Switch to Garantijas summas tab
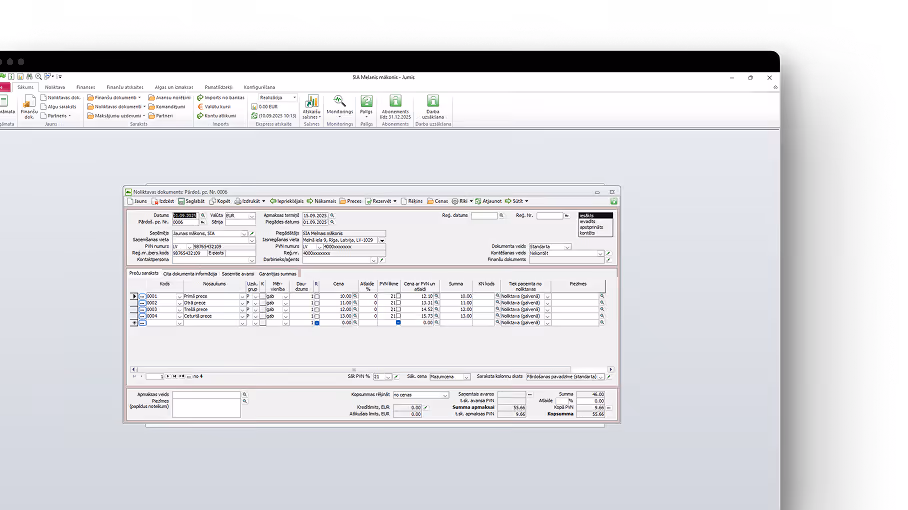This screenshot has height=510, width=908. [x=277, y=274]
